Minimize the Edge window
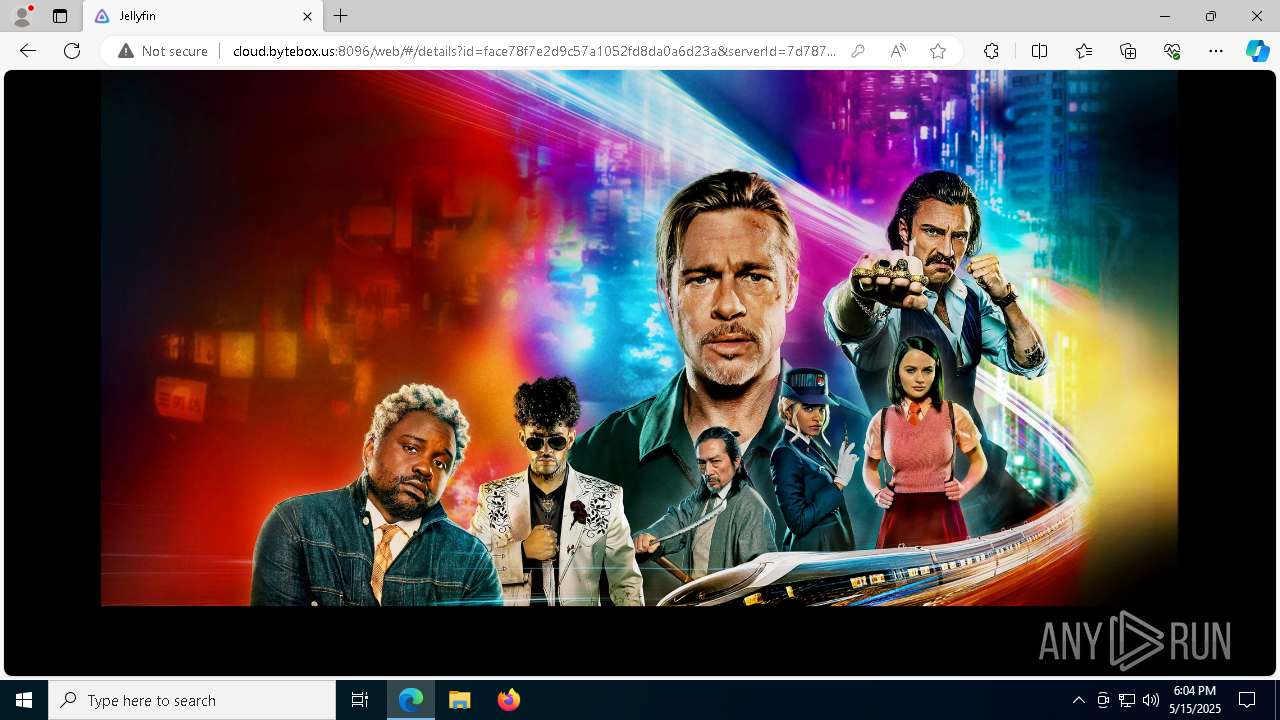This screenshot has height=720, width=1280. pyautogui.click(x=1165, y=16)
